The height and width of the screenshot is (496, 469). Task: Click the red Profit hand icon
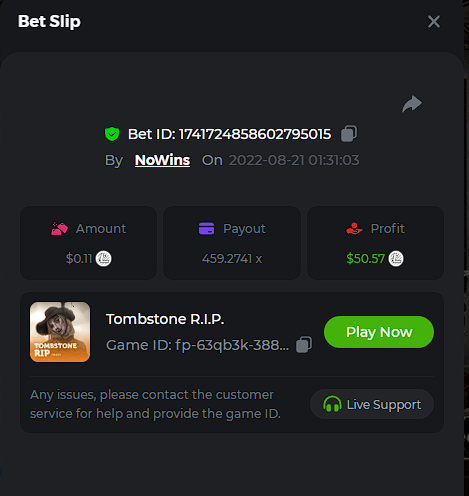tap(354, 229)
